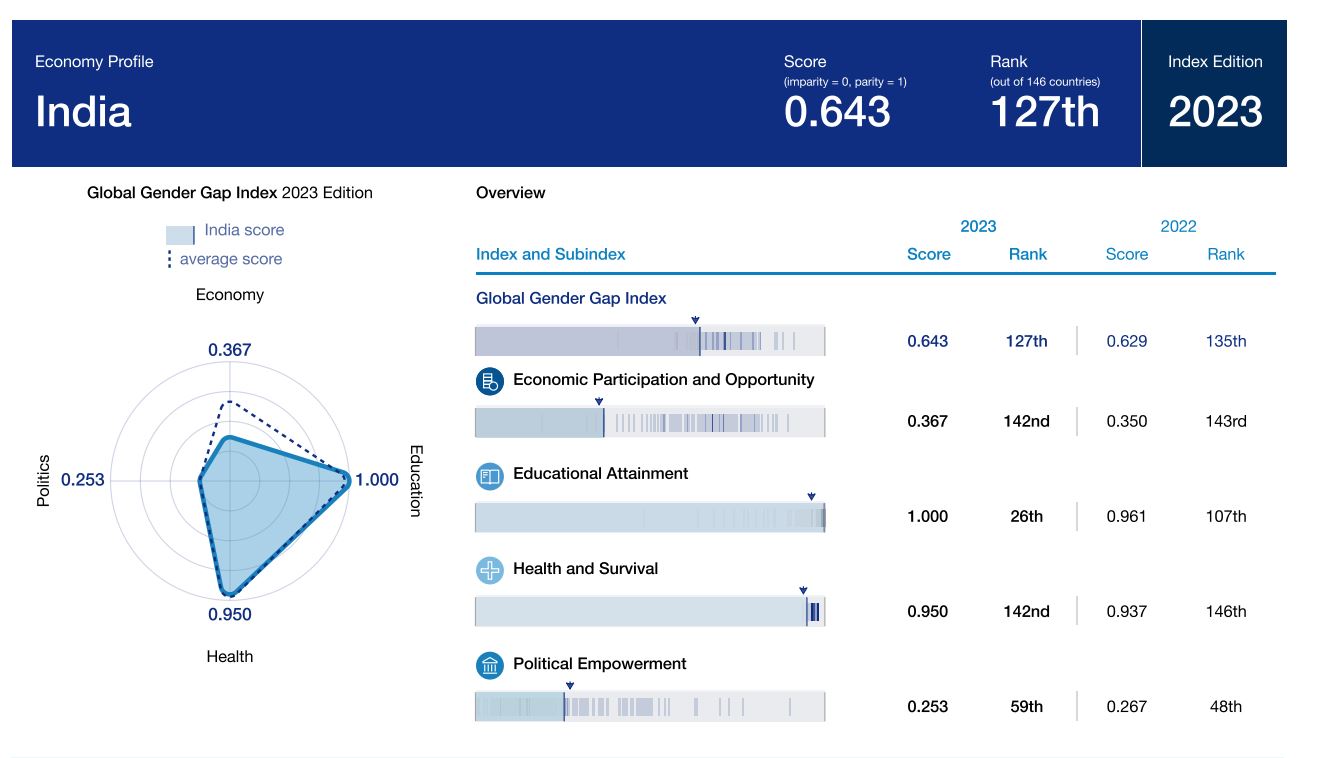Click the 'Political Empowerment' label

tap(600, 664)
